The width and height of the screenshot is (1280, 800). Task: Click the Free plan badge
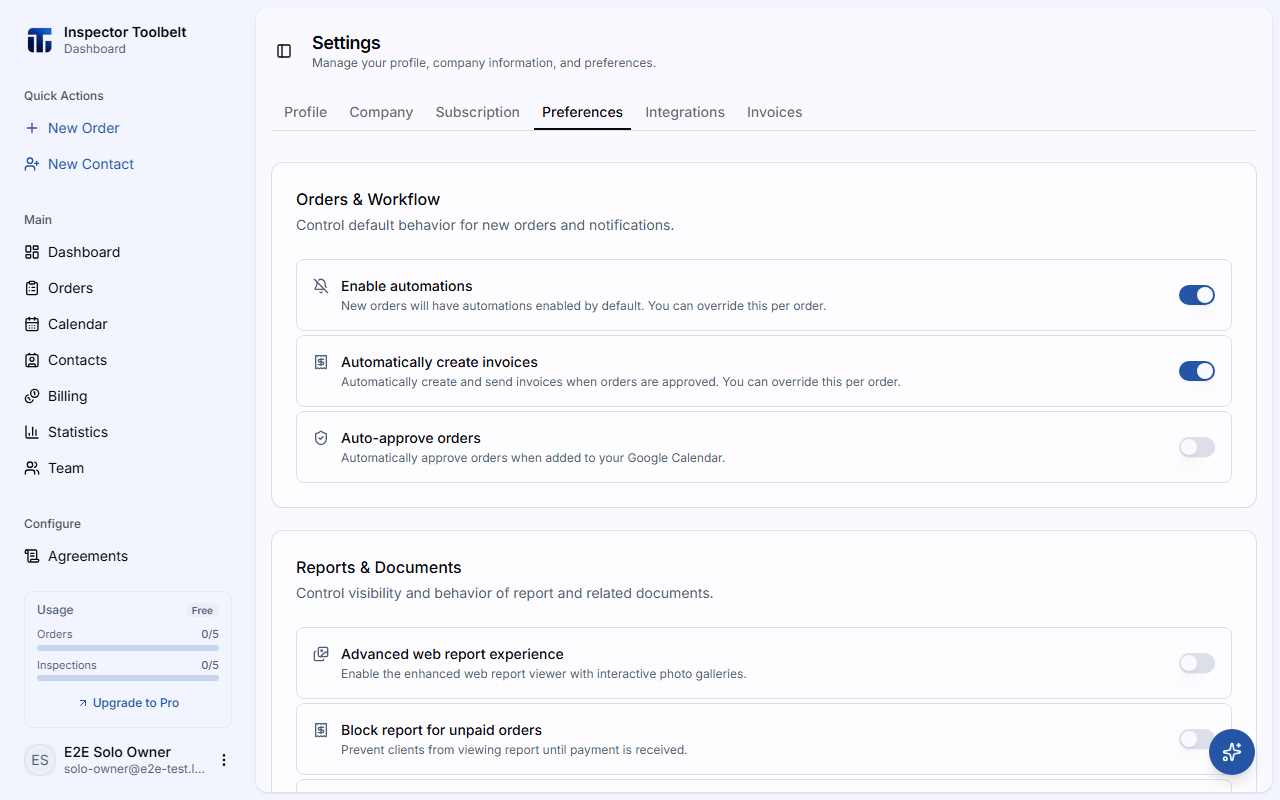point(202,610)
